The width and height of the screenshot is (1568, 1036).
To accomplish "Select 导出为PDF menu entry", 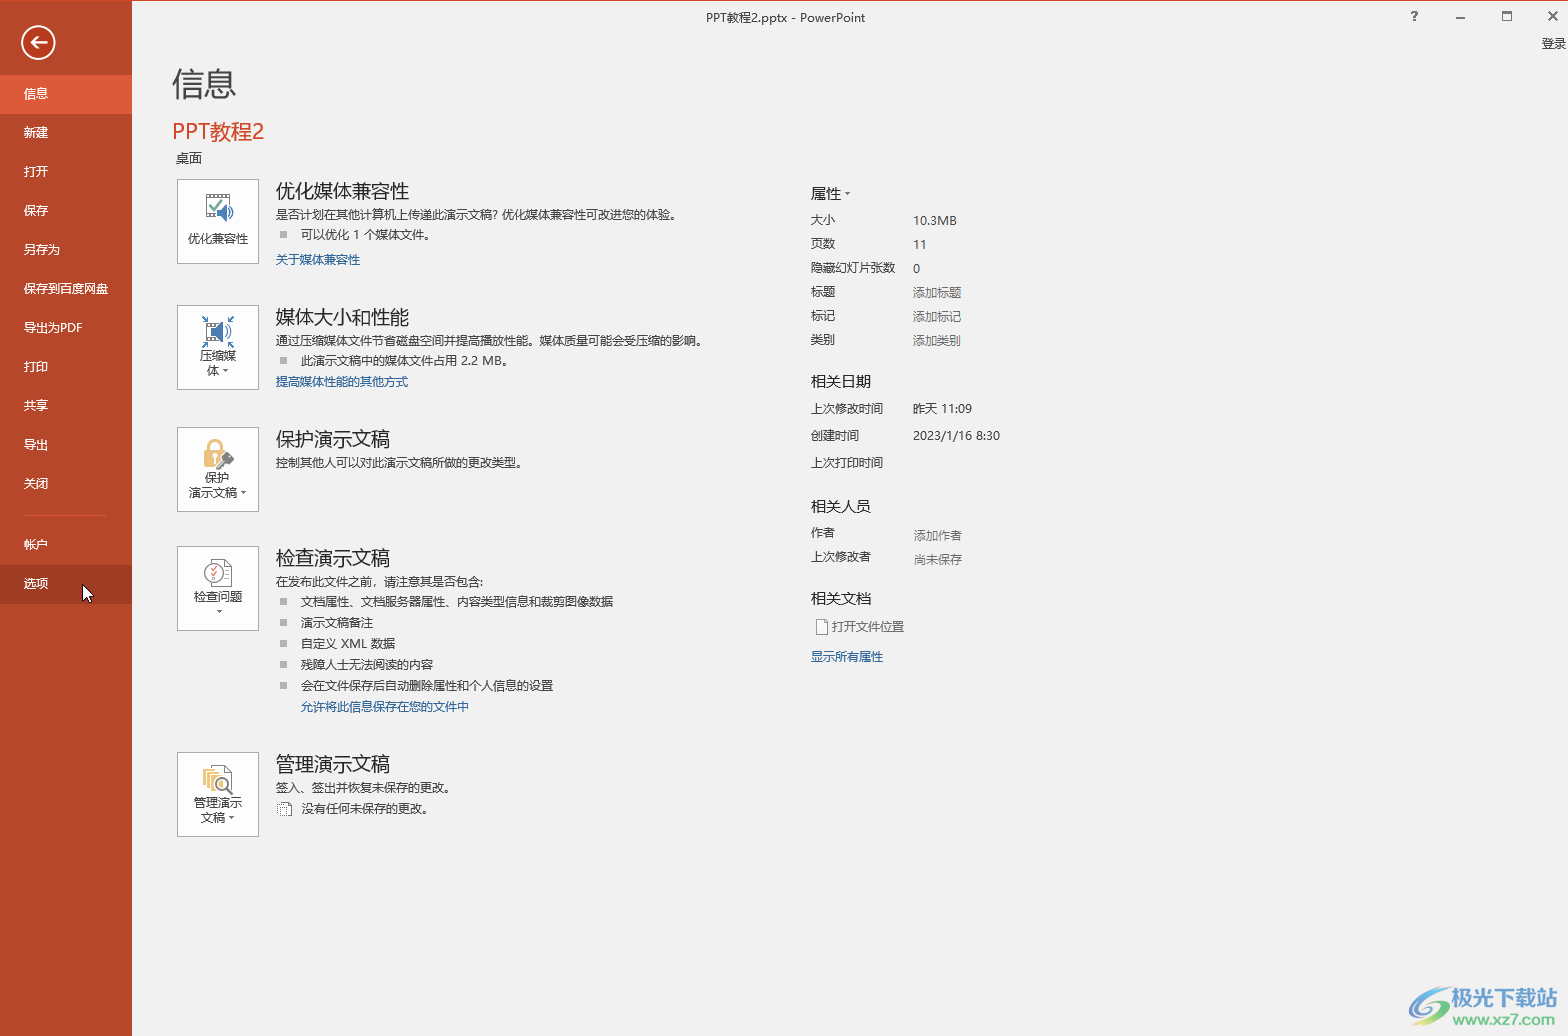I will click(66, 328).
